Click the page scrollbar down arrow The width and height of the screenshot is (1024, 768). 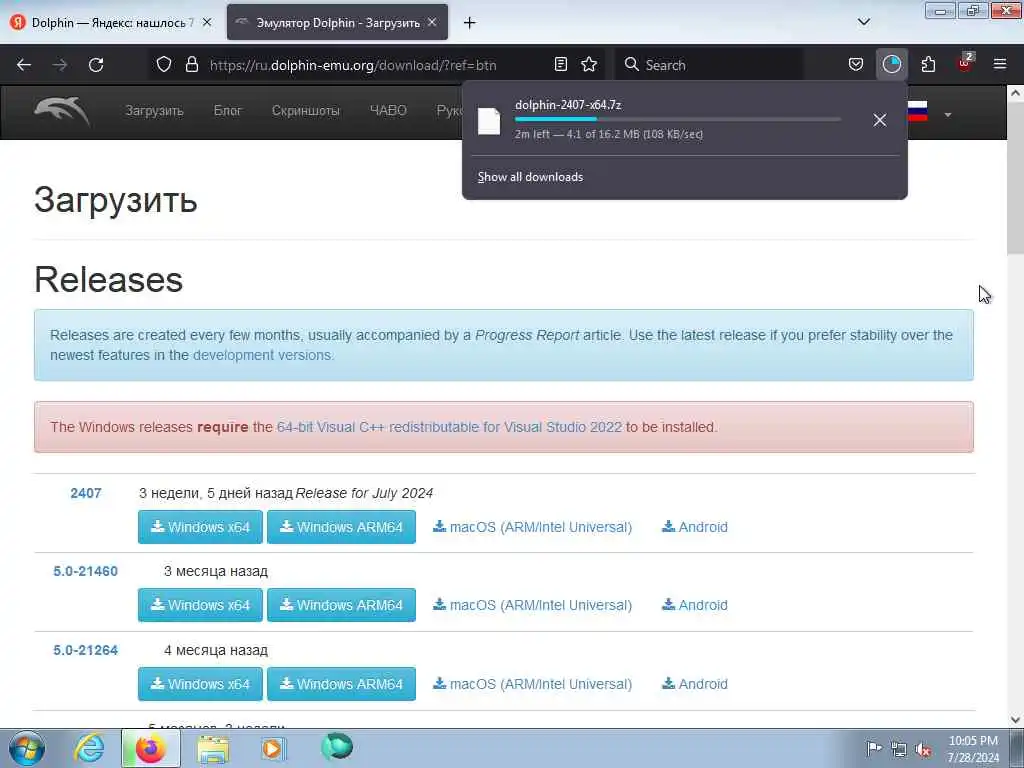tap(1016, 720)
